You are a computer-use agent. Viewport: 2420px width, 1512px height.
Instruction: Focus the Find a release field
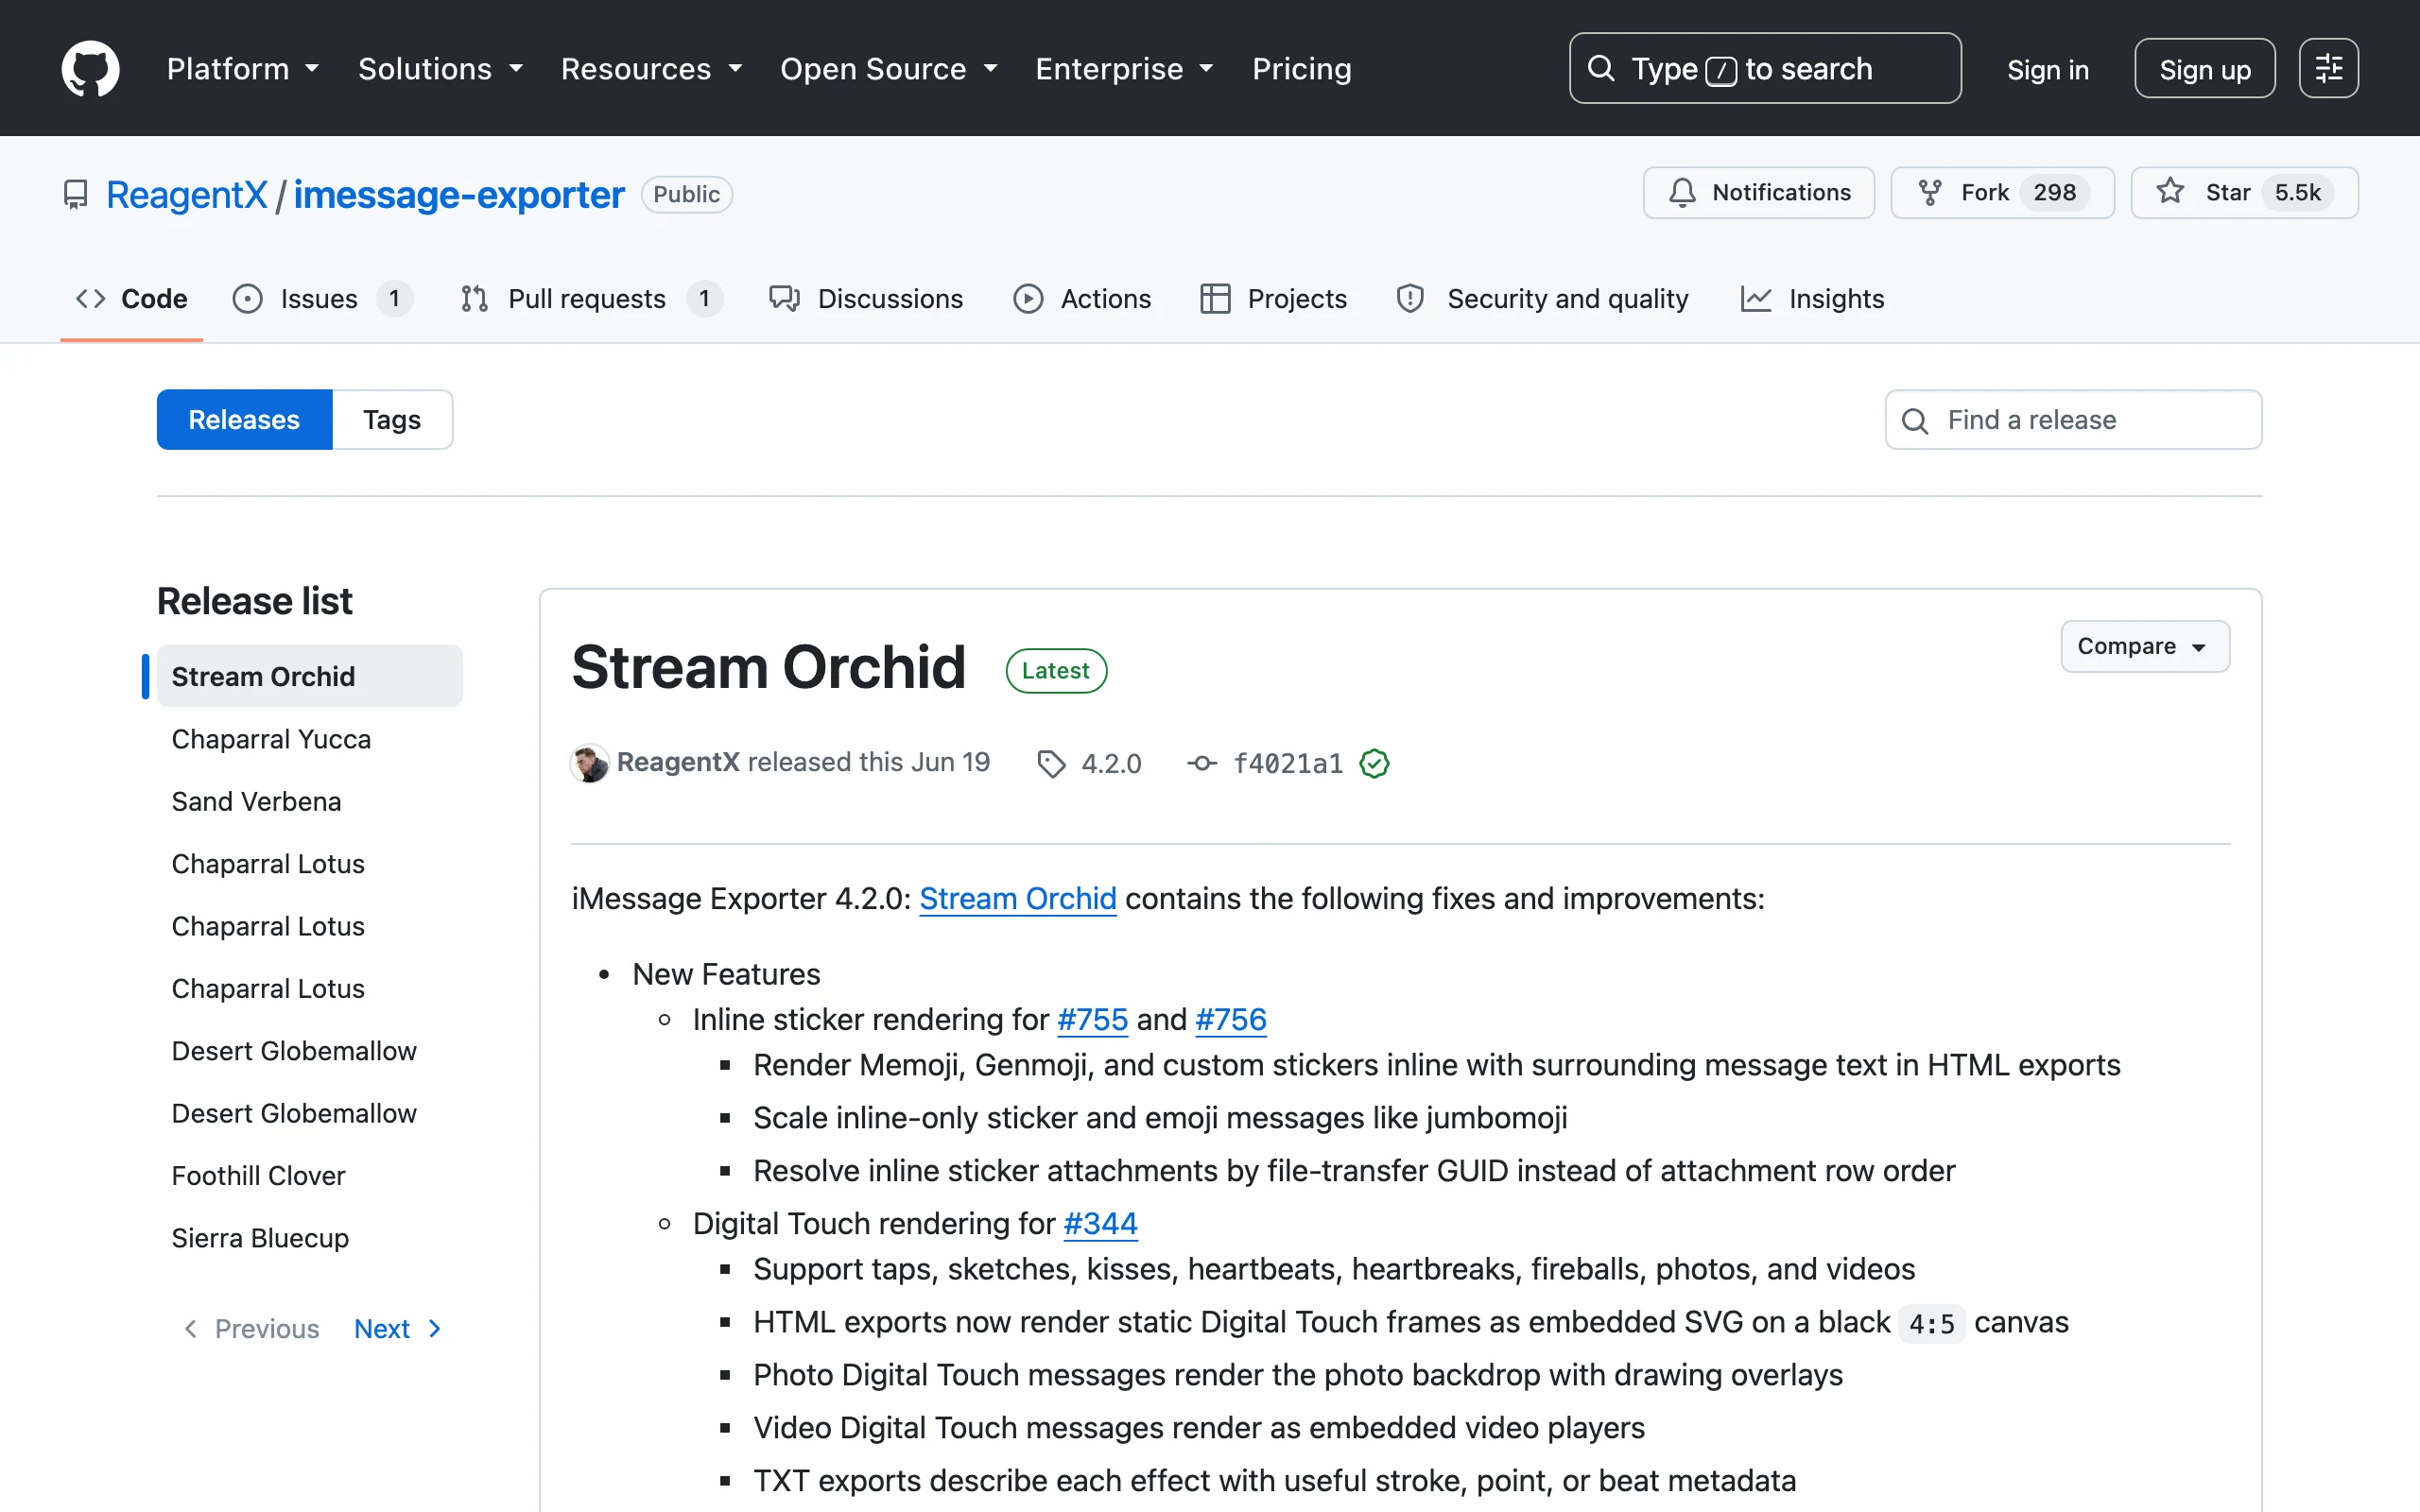tap(2073, 419)
